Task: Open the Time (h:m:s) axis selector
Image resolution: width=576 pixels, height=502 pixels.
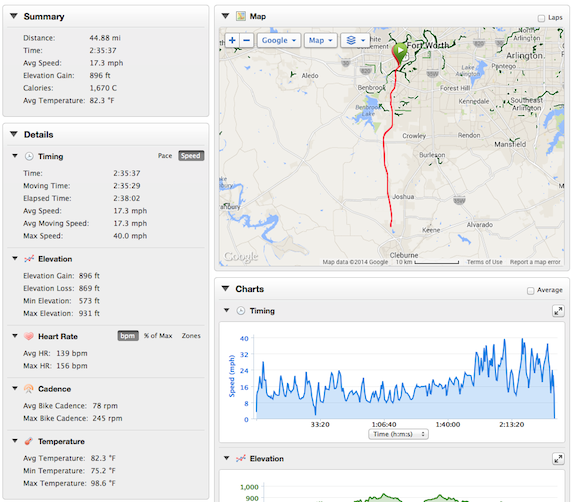Action: pos(399,434)
